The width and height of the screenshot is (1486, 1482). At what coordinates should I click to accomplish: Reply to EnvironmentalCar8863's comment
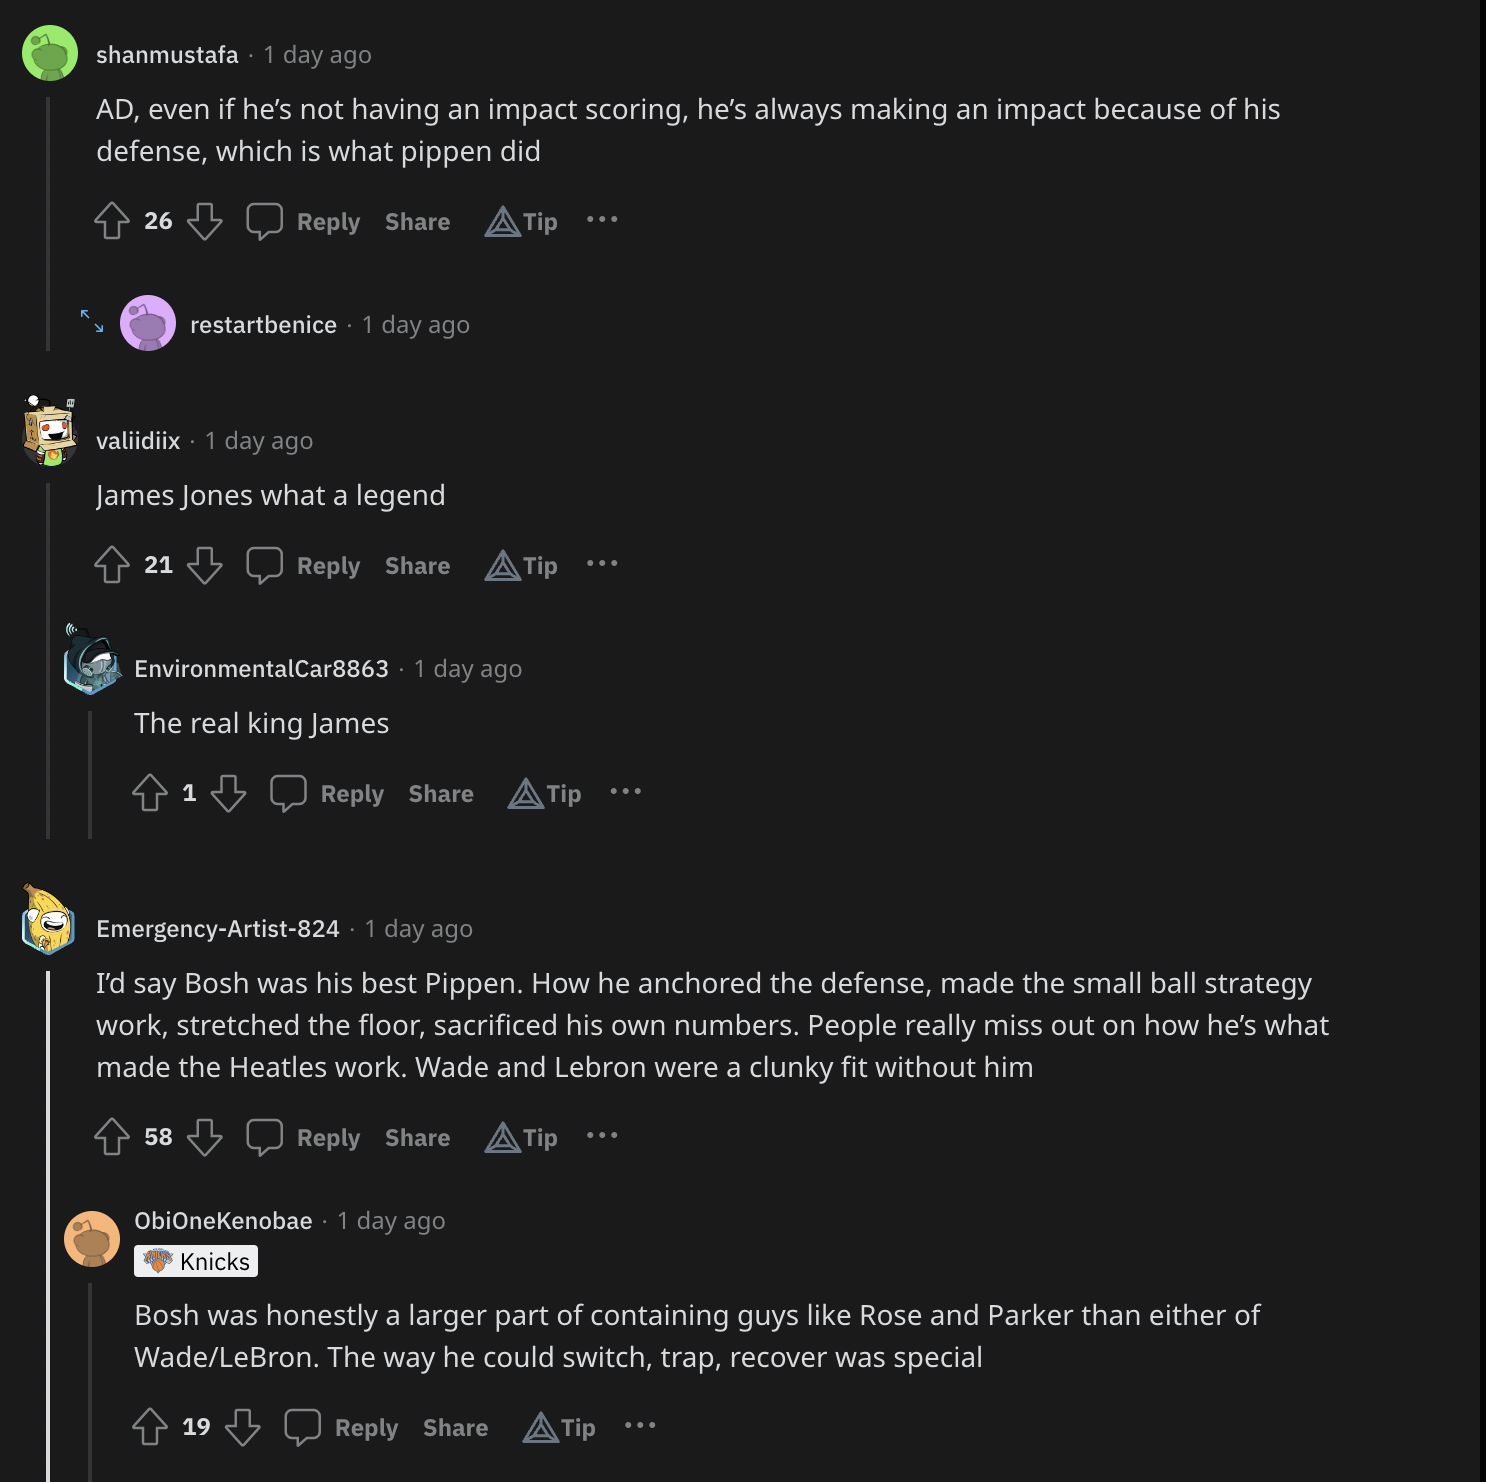tap(328, 793)
